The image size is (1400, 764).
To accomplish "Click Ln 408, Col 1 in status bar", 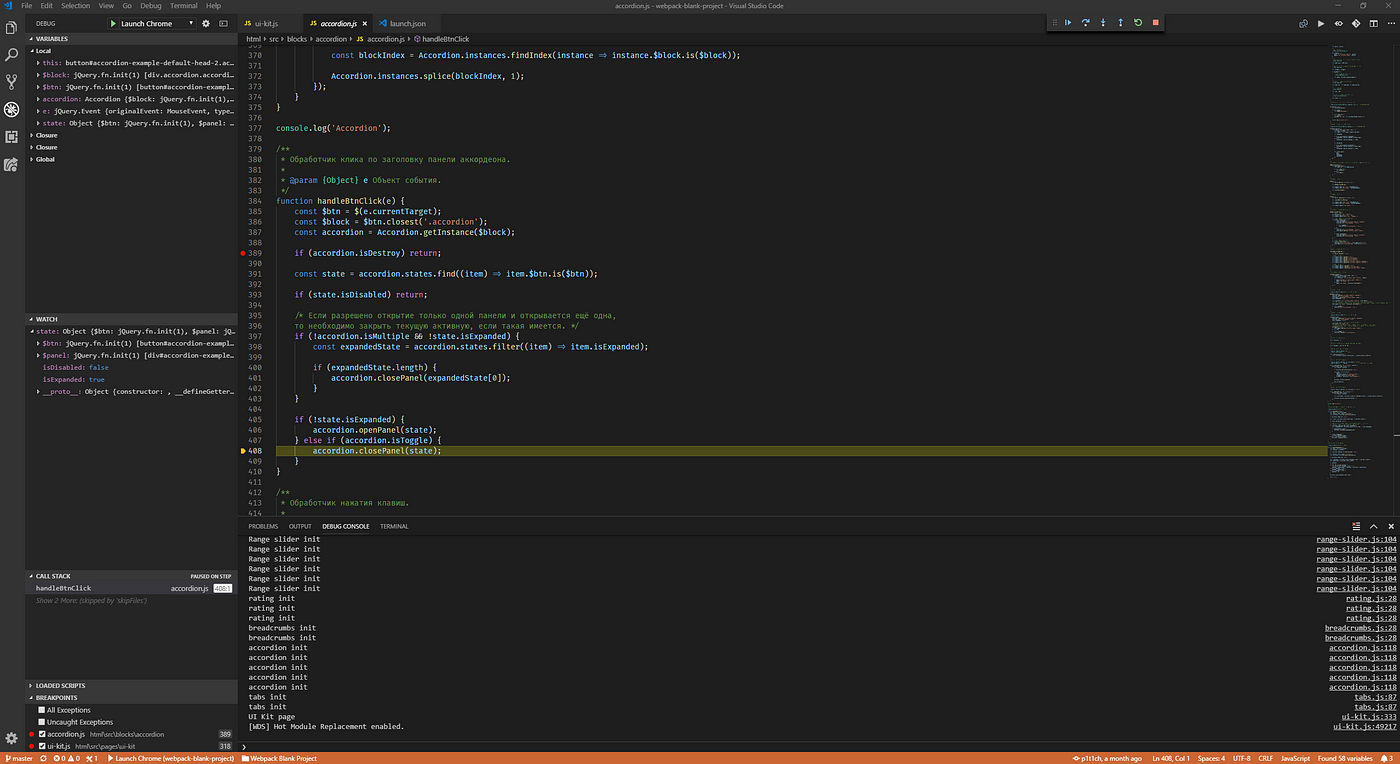I will (1172, 758).
